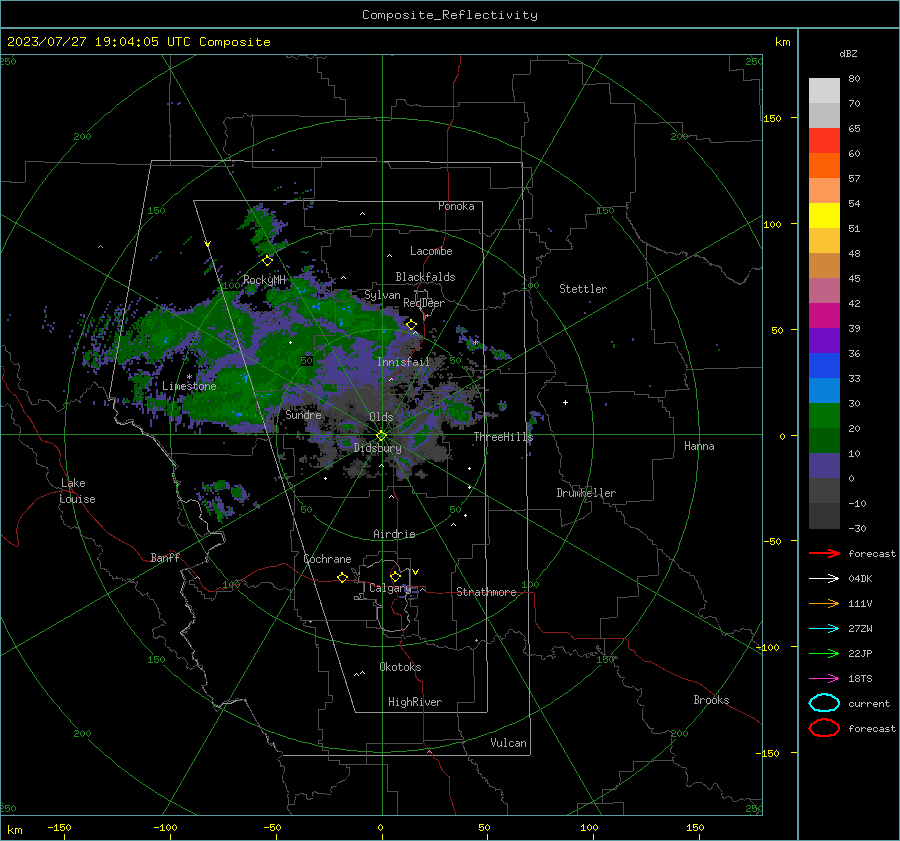Pick the dark green 10-20 dBZ swatch
Screen dimensions: 900x841
[x=824, y=440]
